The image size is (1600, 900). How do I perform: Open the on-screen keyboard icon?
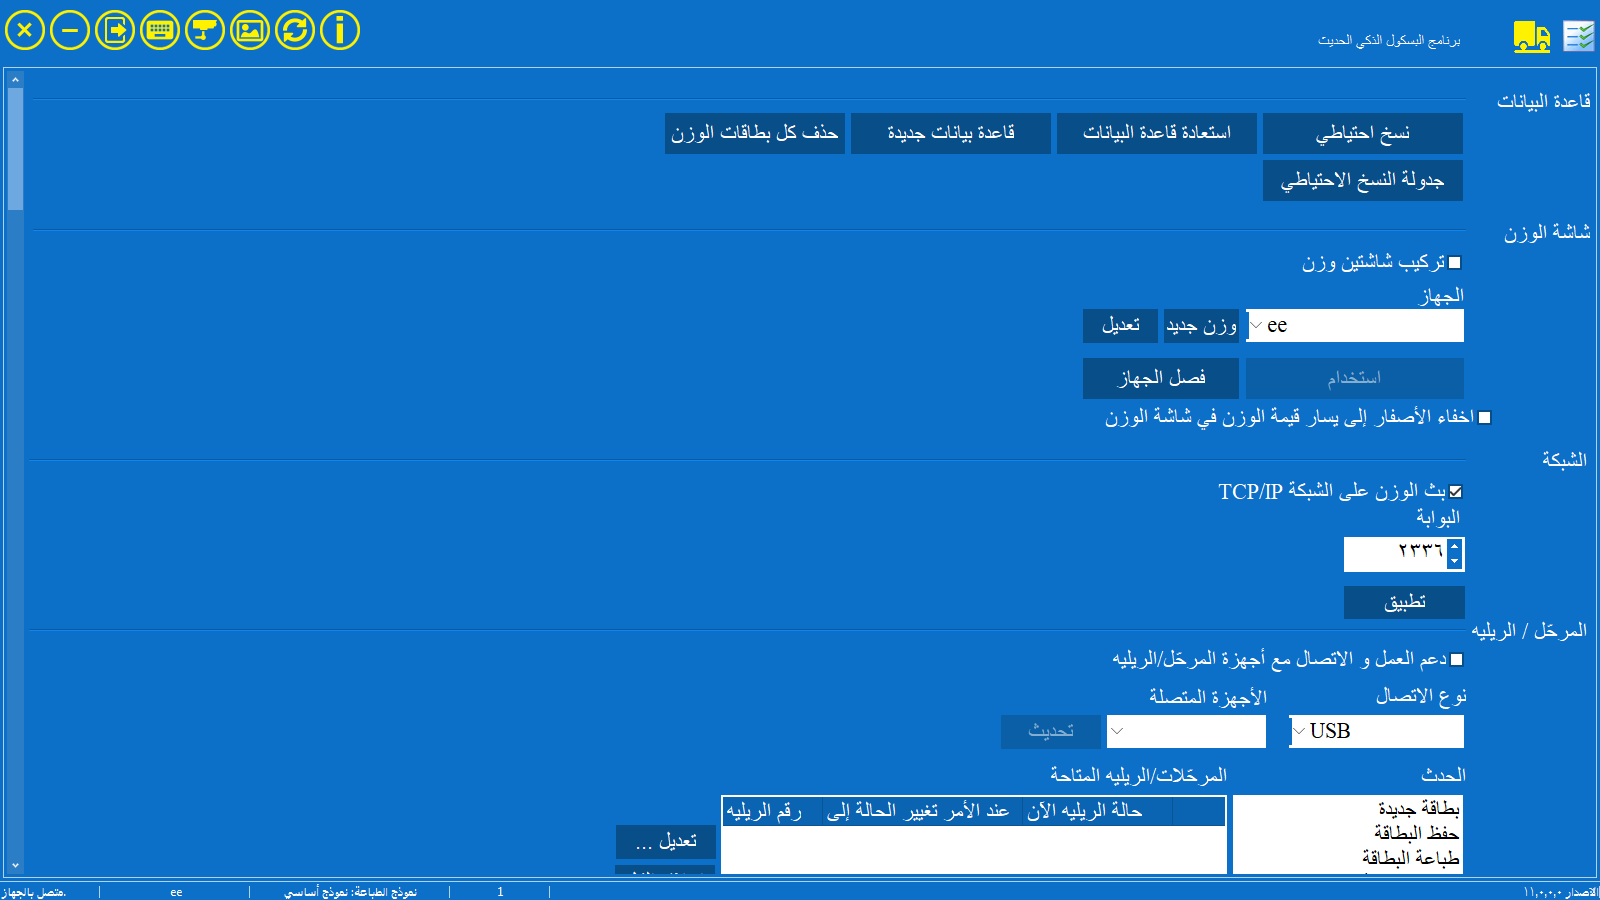click(160, 30)
